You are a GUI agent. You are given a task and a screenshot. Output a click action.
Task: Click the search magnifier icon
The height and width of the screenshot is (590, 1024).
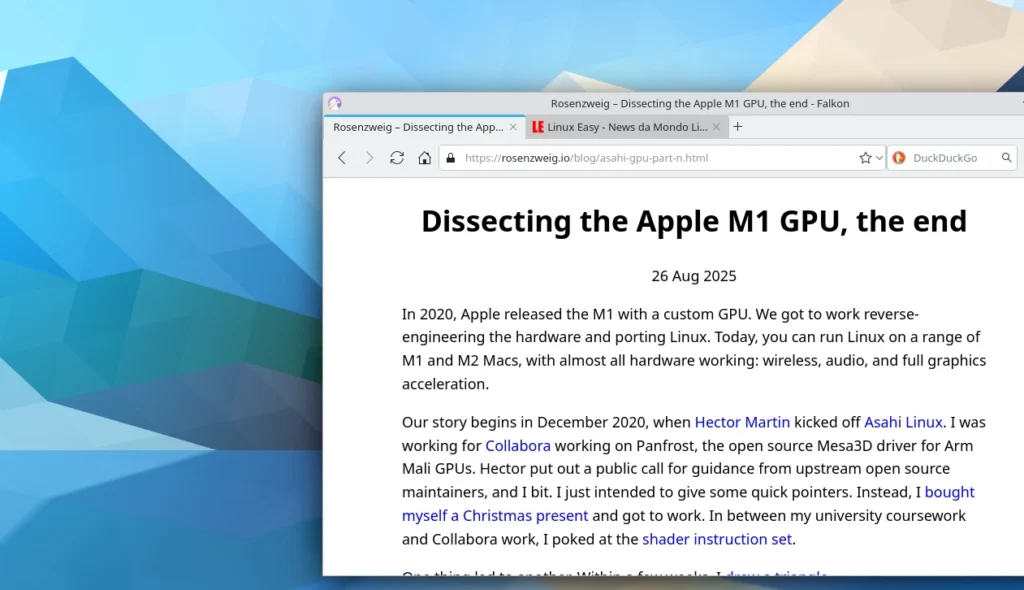(1007, 158)
